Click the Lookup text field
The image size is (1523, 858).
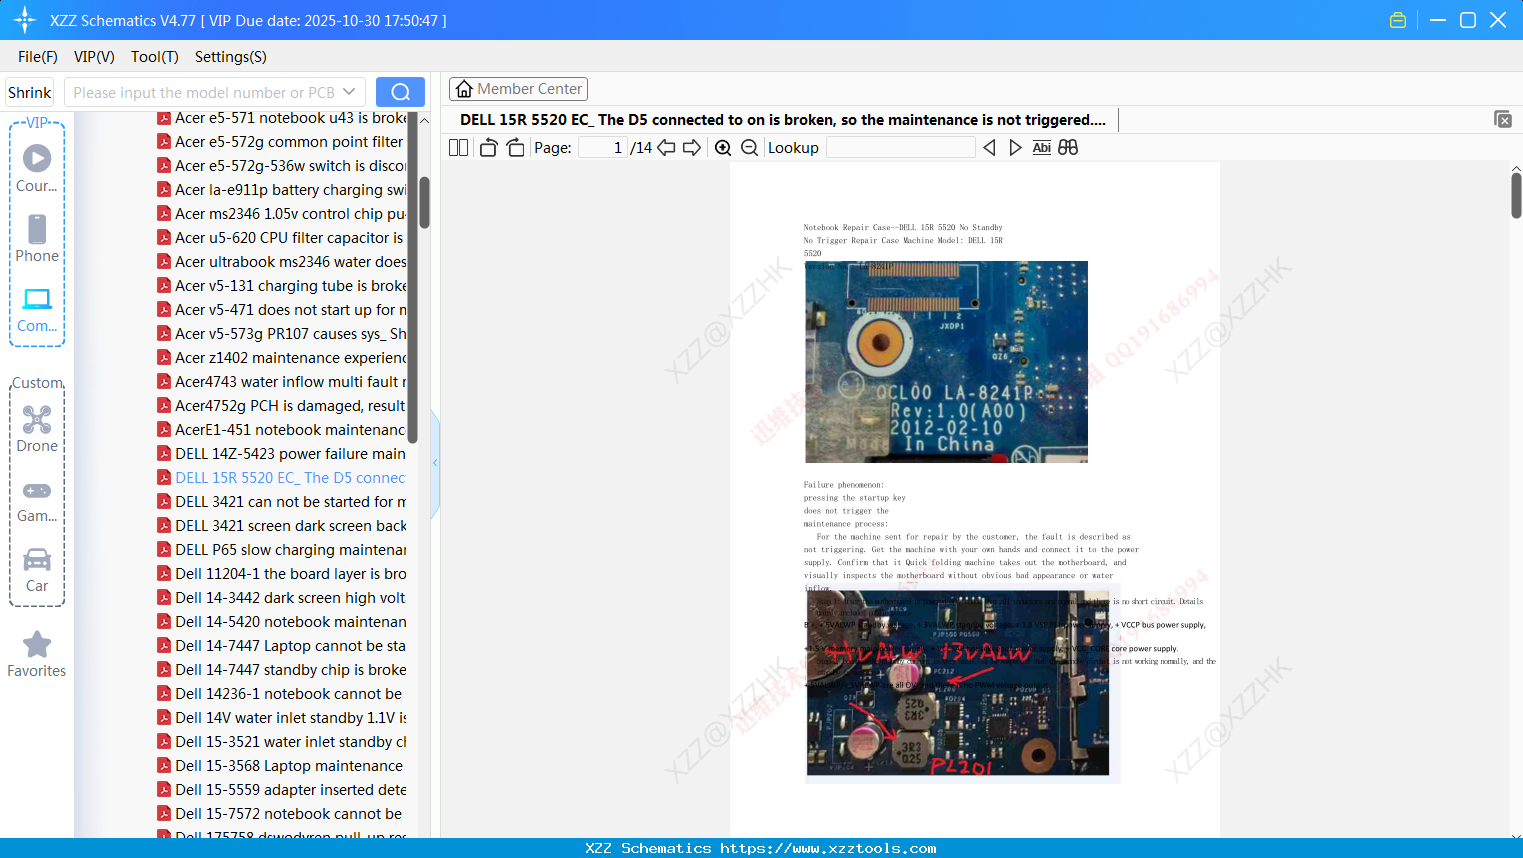tap(901, 148)
